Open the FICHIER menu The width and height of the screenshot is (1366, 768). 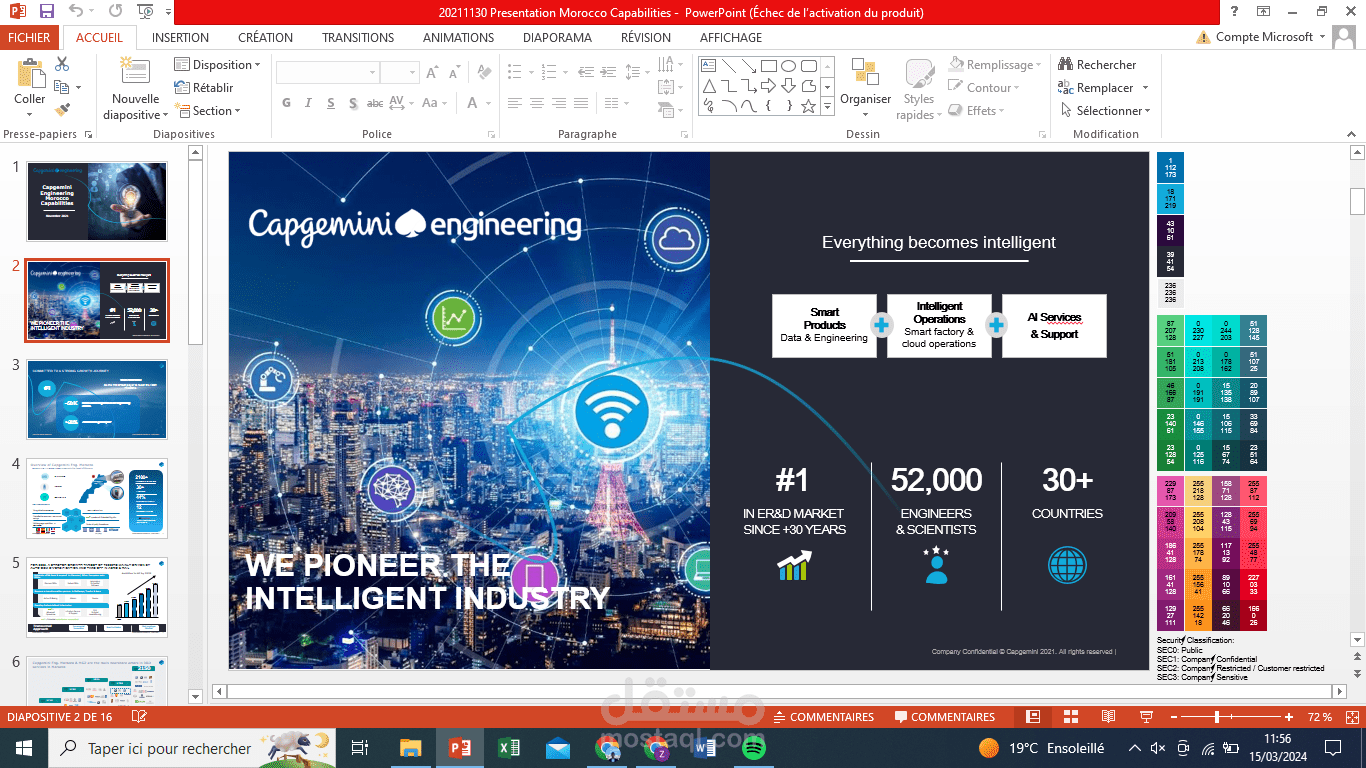pyautogui.click(x=29, y=37)
